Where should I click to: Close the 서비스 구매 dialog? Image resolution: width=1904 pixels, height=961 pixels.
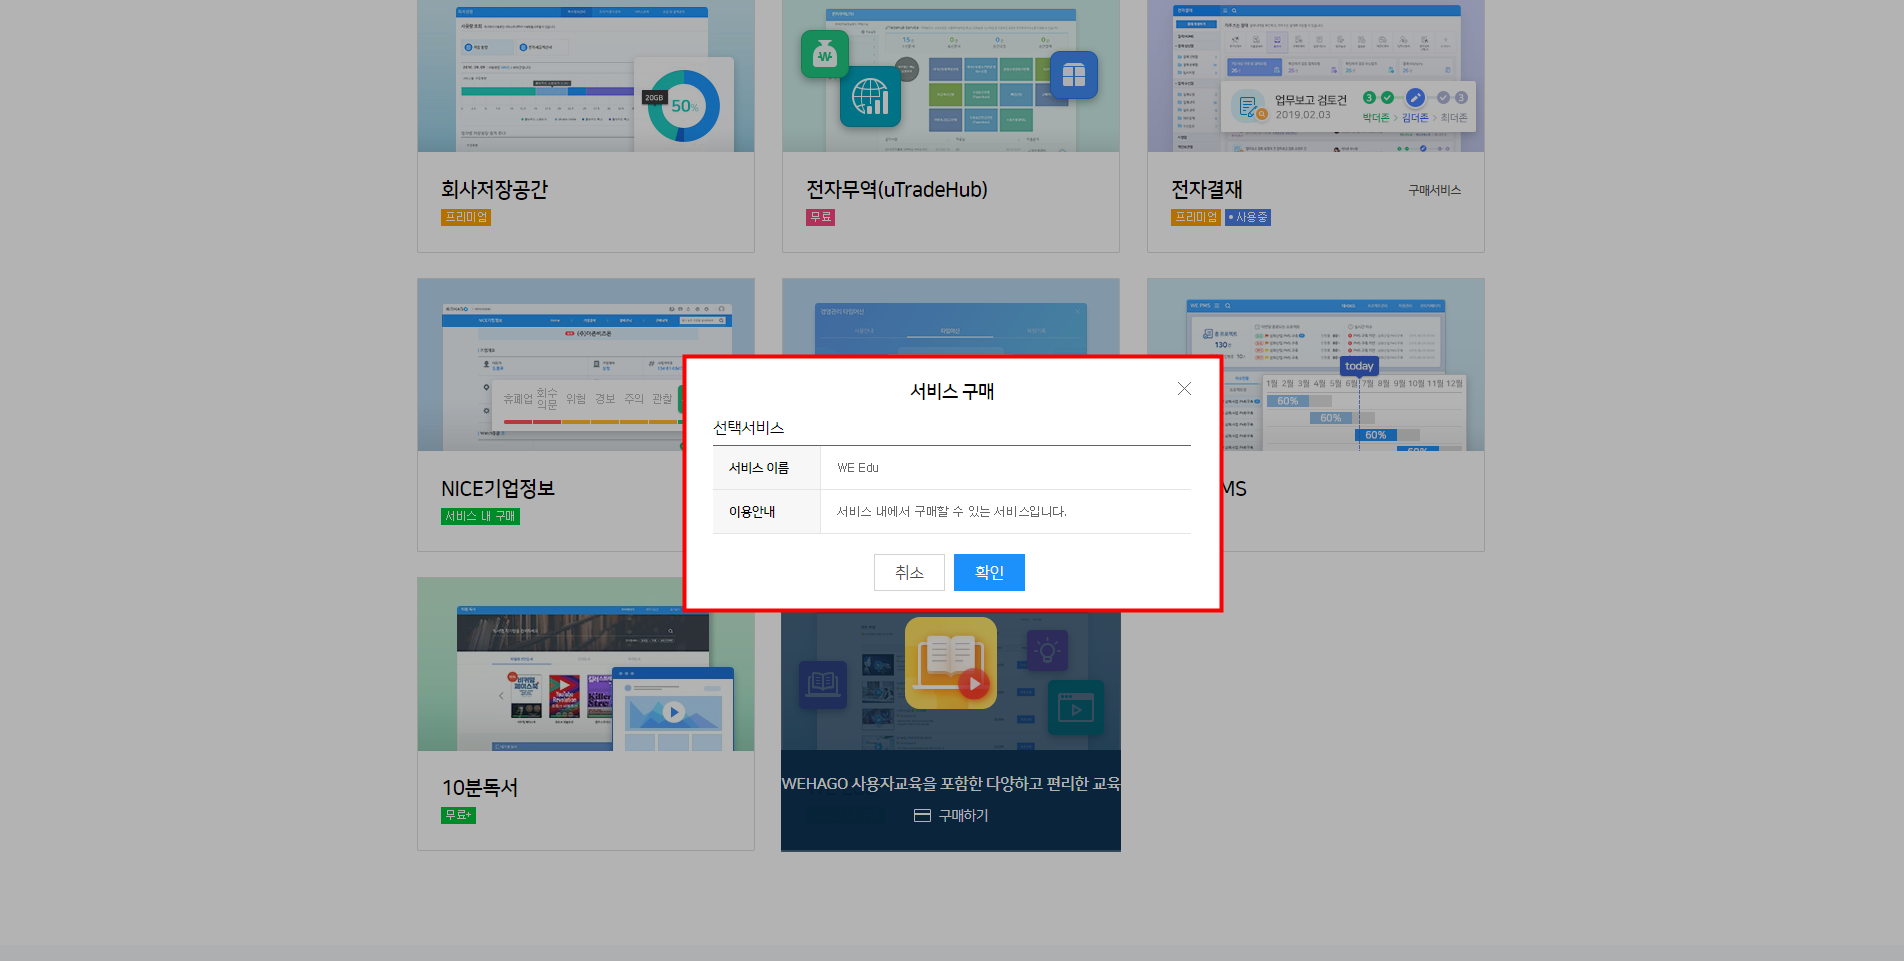tap(1184, 389)
